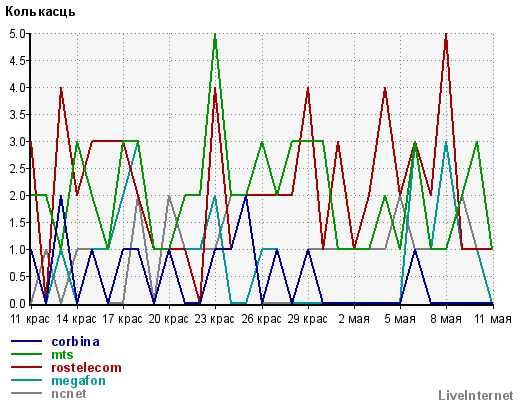The width and height of the screenshot is (520, 405).
Task: Click the green mts legend line swatch
Action: tap(27, 354)
